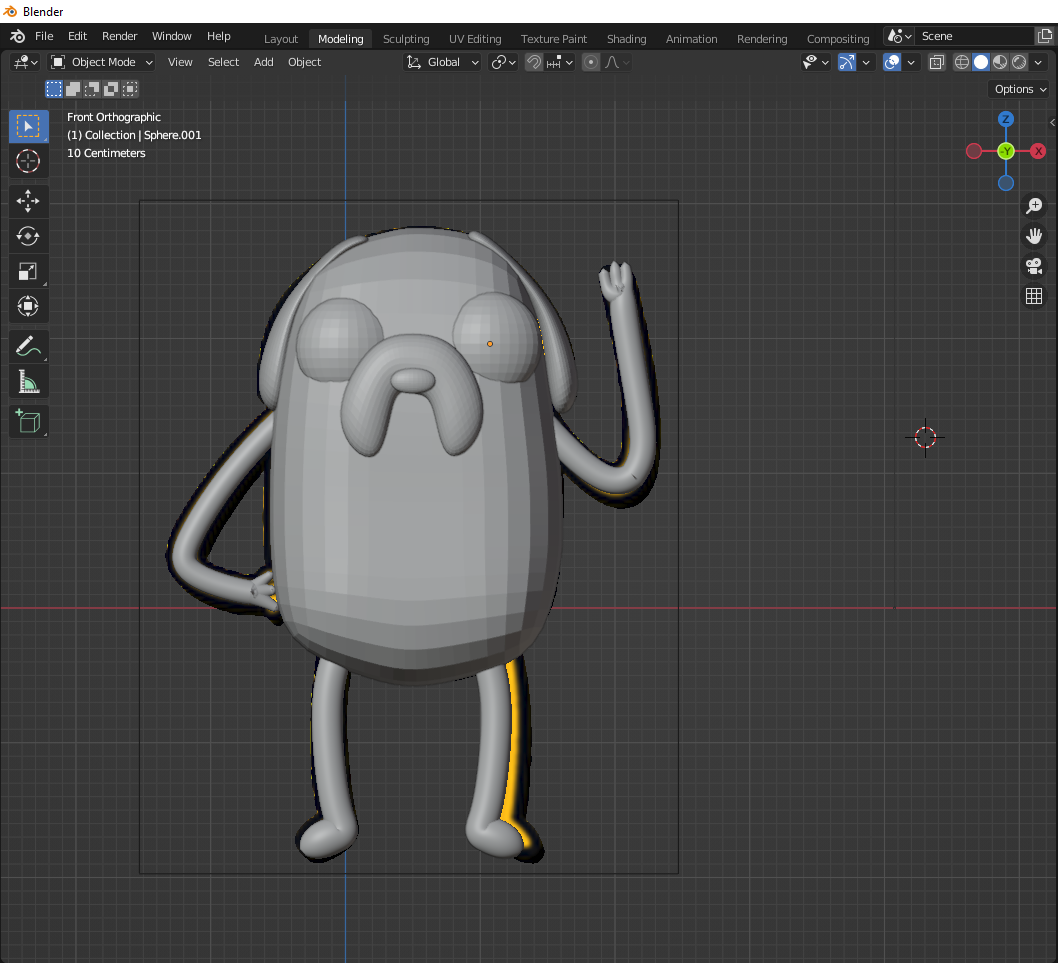Open the Options dropdown

(x=1020, y=89)
